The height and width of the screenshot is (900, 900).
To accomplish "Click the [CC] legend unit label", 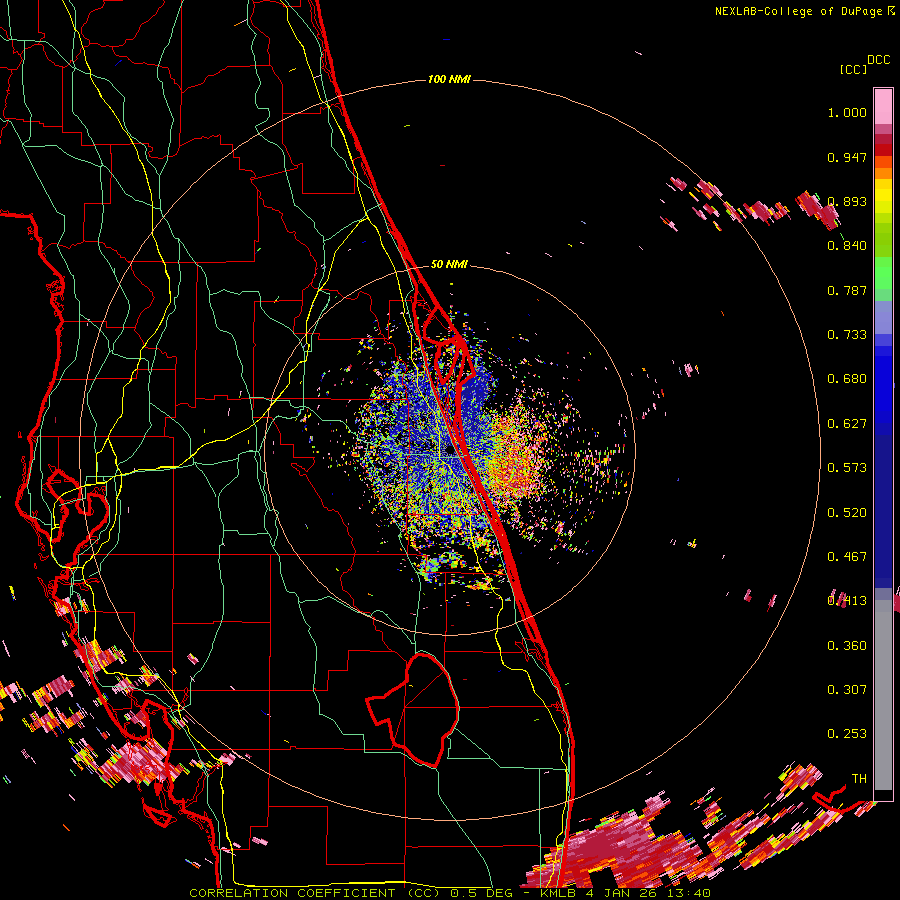I will click(x=853, y=69).
